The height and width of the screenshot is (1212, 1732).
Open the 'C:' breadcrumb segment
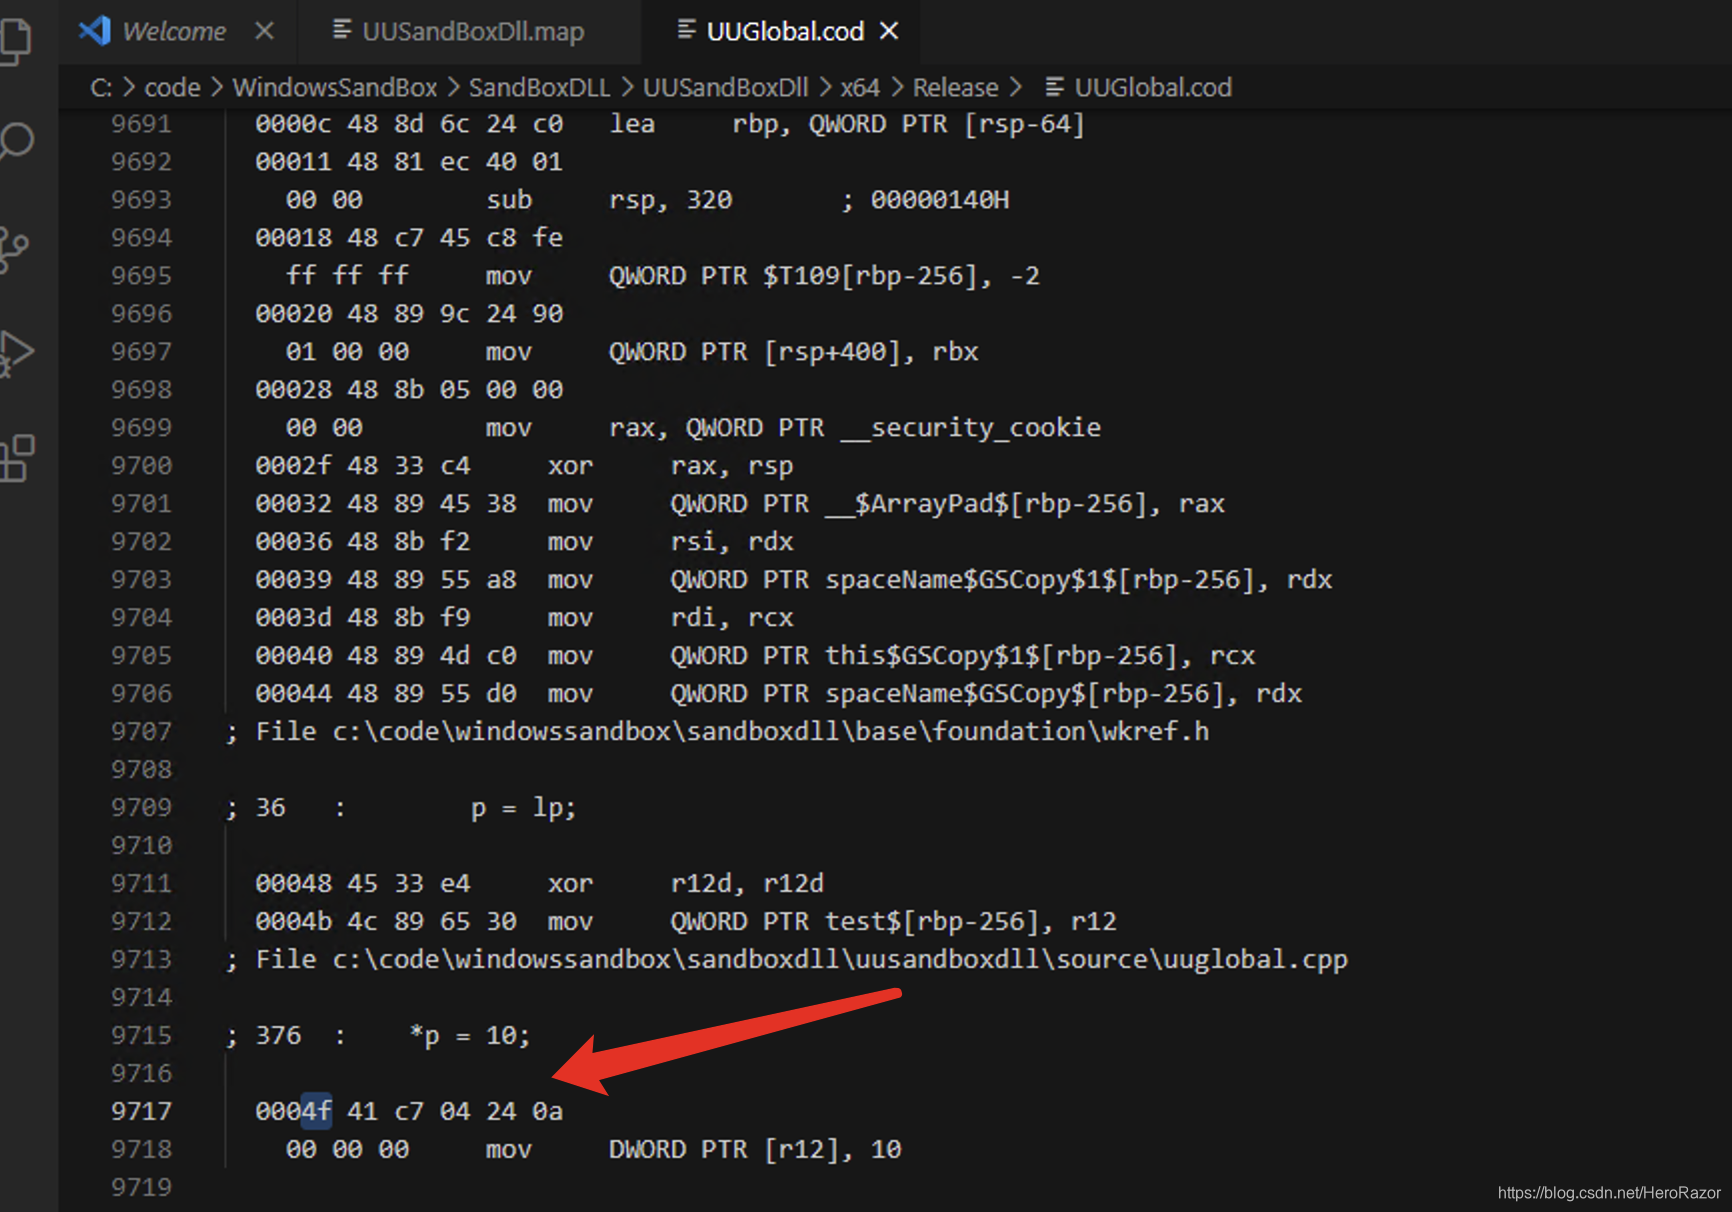(101, 88)
